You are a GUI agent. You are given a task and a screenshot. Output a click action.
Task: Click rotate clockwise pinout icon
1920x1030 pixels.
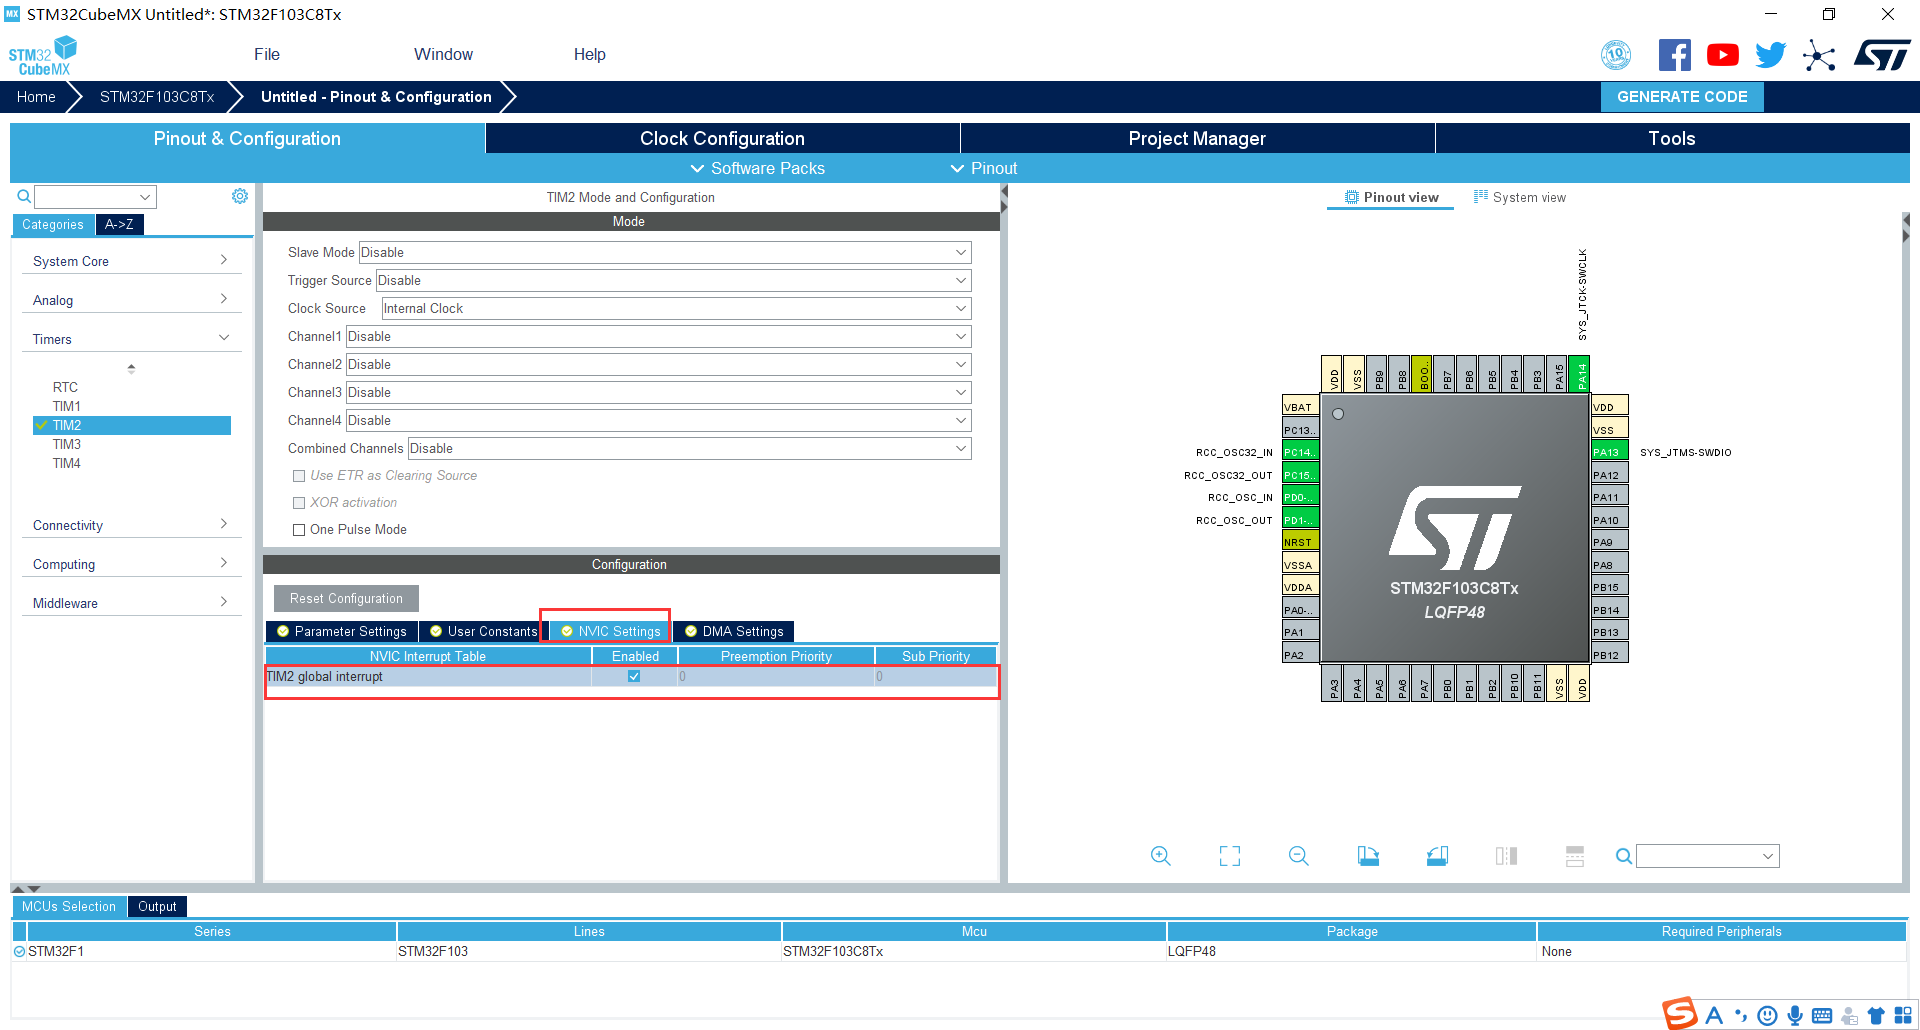[1368, 856]
